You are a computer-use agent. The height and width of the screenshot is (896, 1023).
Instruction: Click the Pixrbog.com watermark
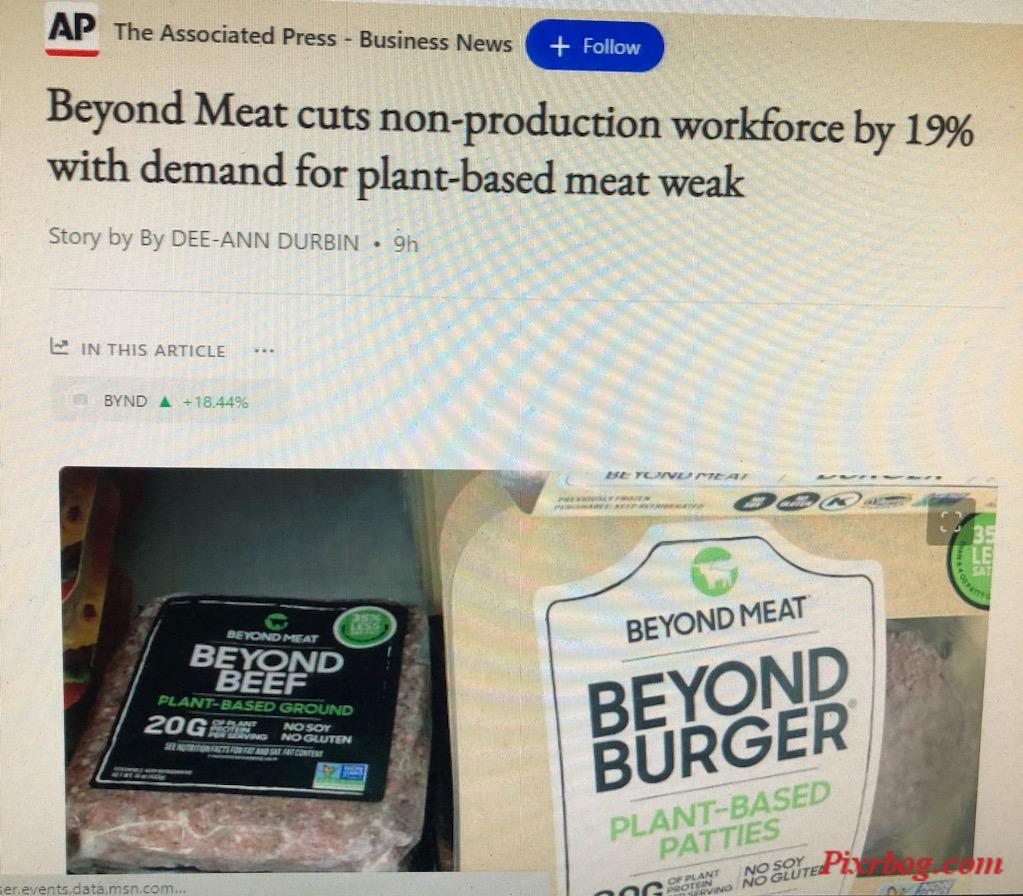coord(911,863)
